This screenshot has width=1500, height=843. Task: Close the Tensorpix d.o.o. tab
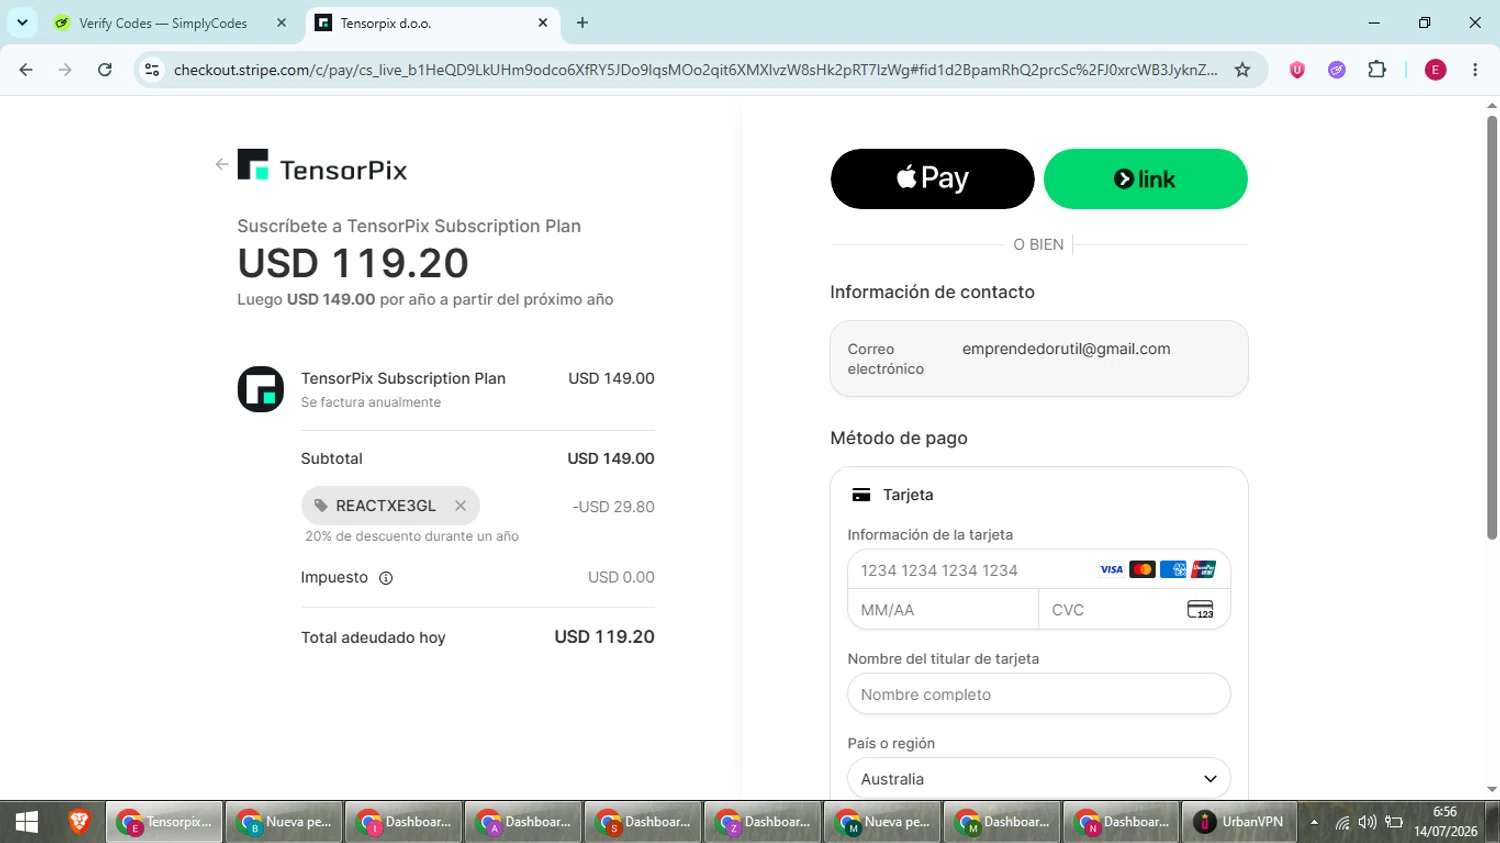point(543,23)
